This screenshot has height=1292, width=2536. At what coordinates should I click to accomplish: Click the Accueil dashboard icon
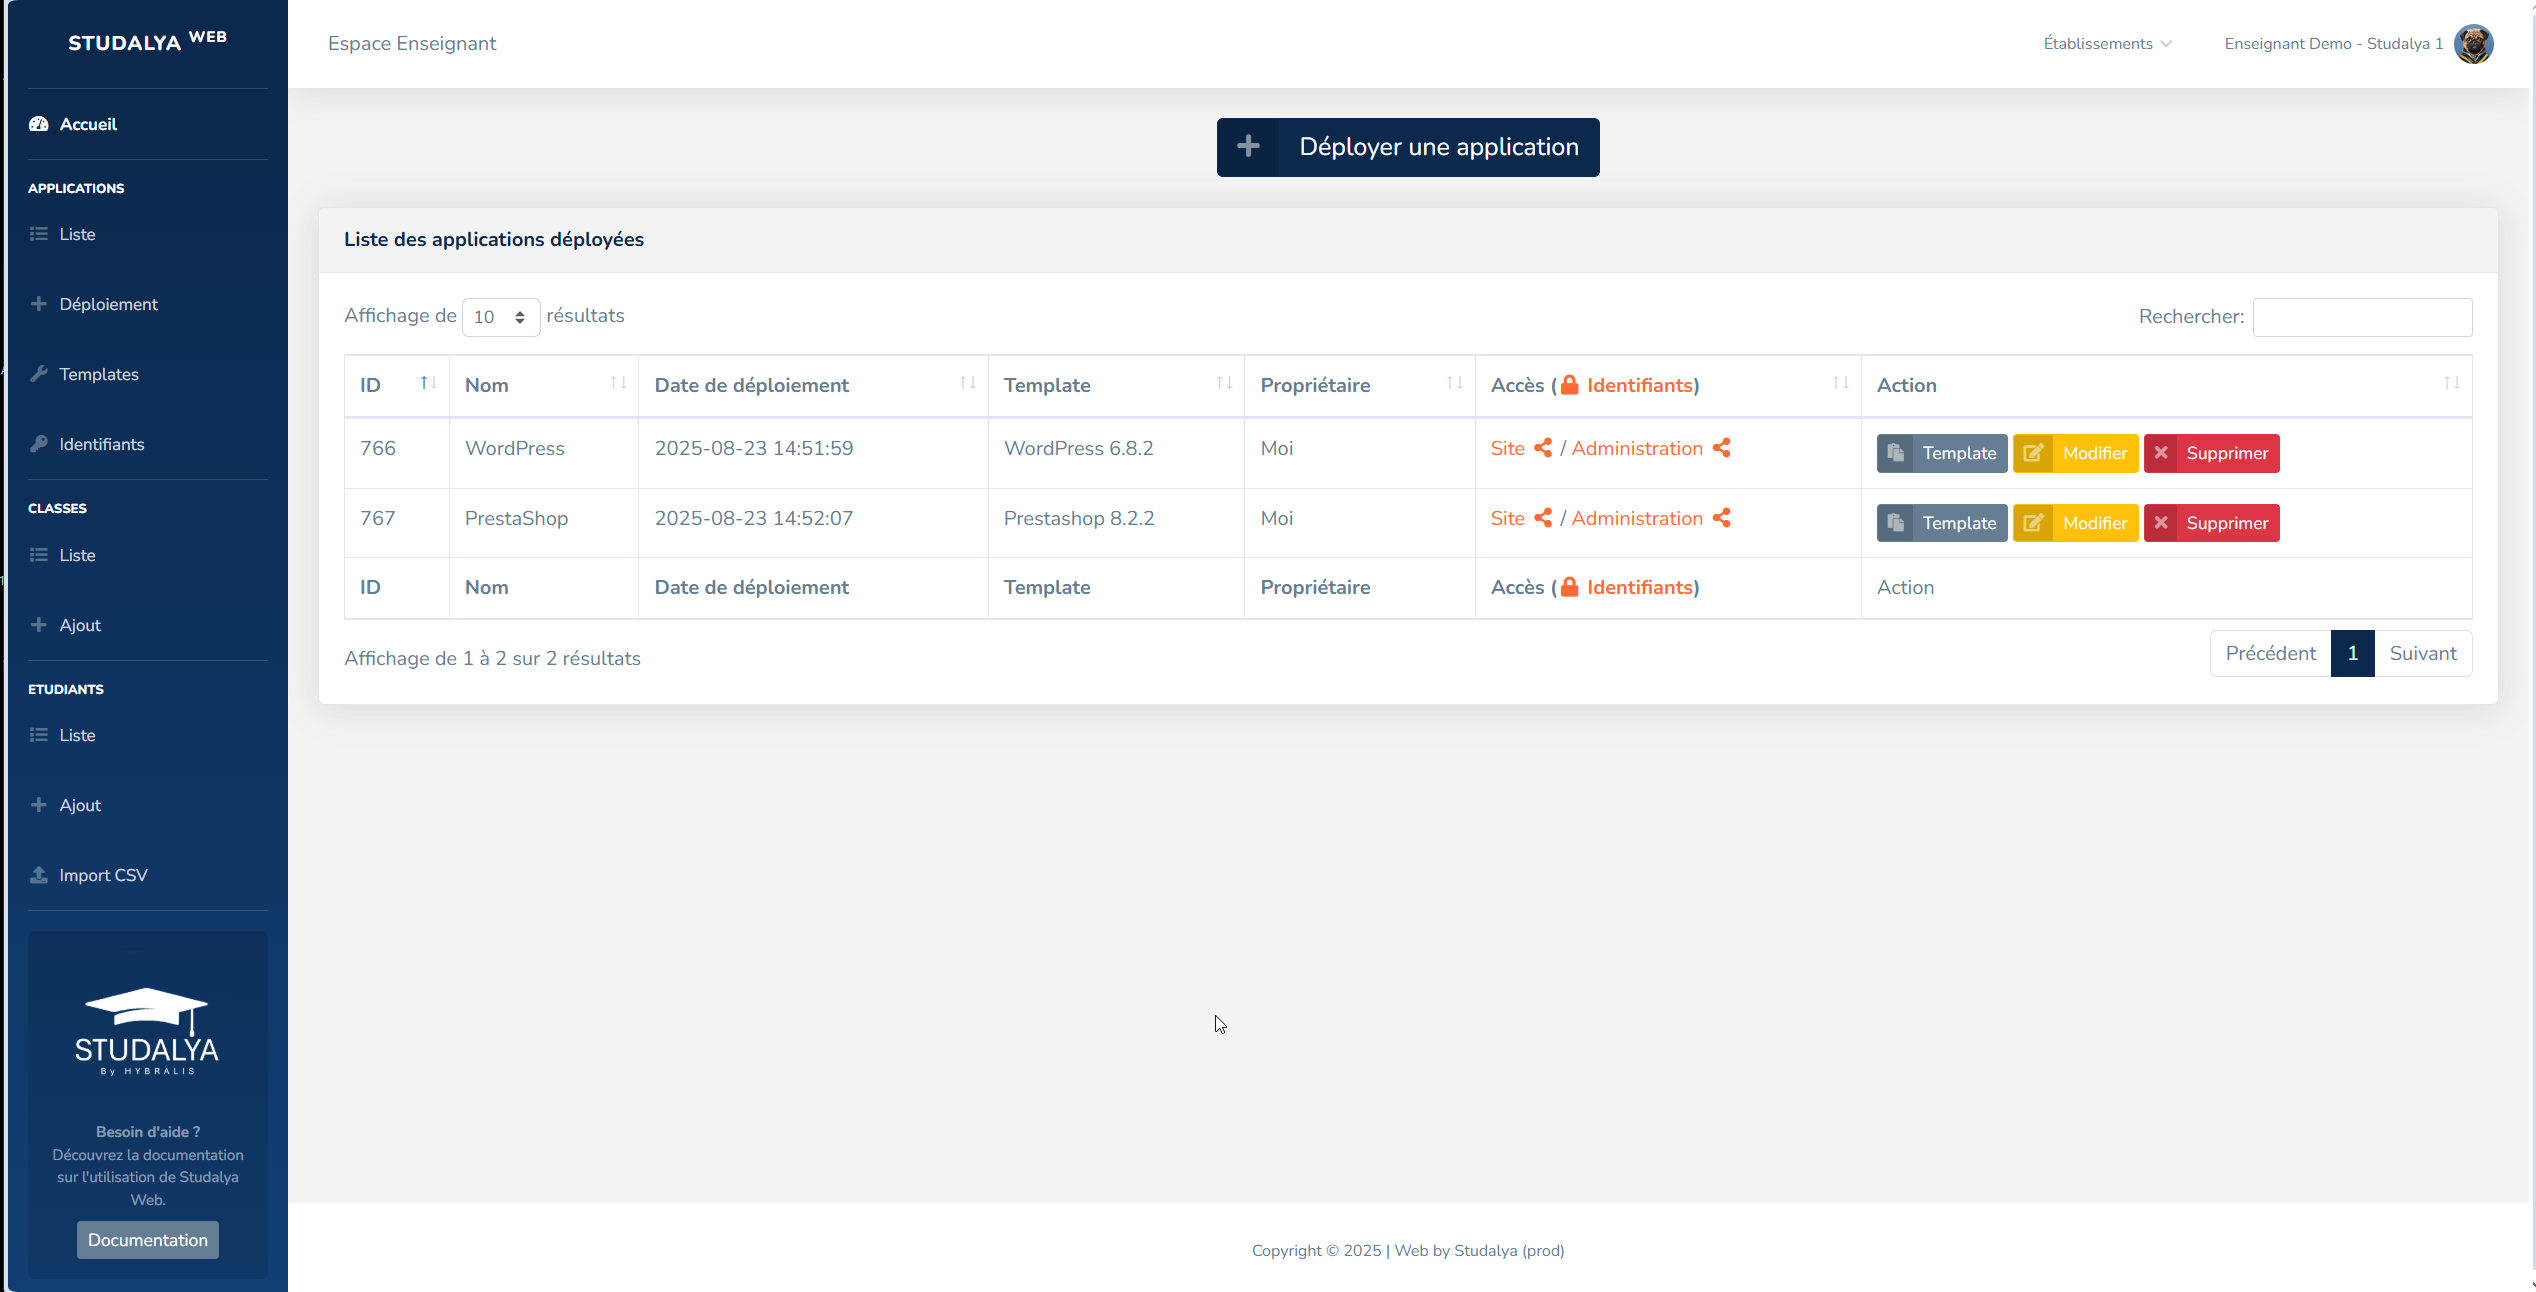[39, 124]
